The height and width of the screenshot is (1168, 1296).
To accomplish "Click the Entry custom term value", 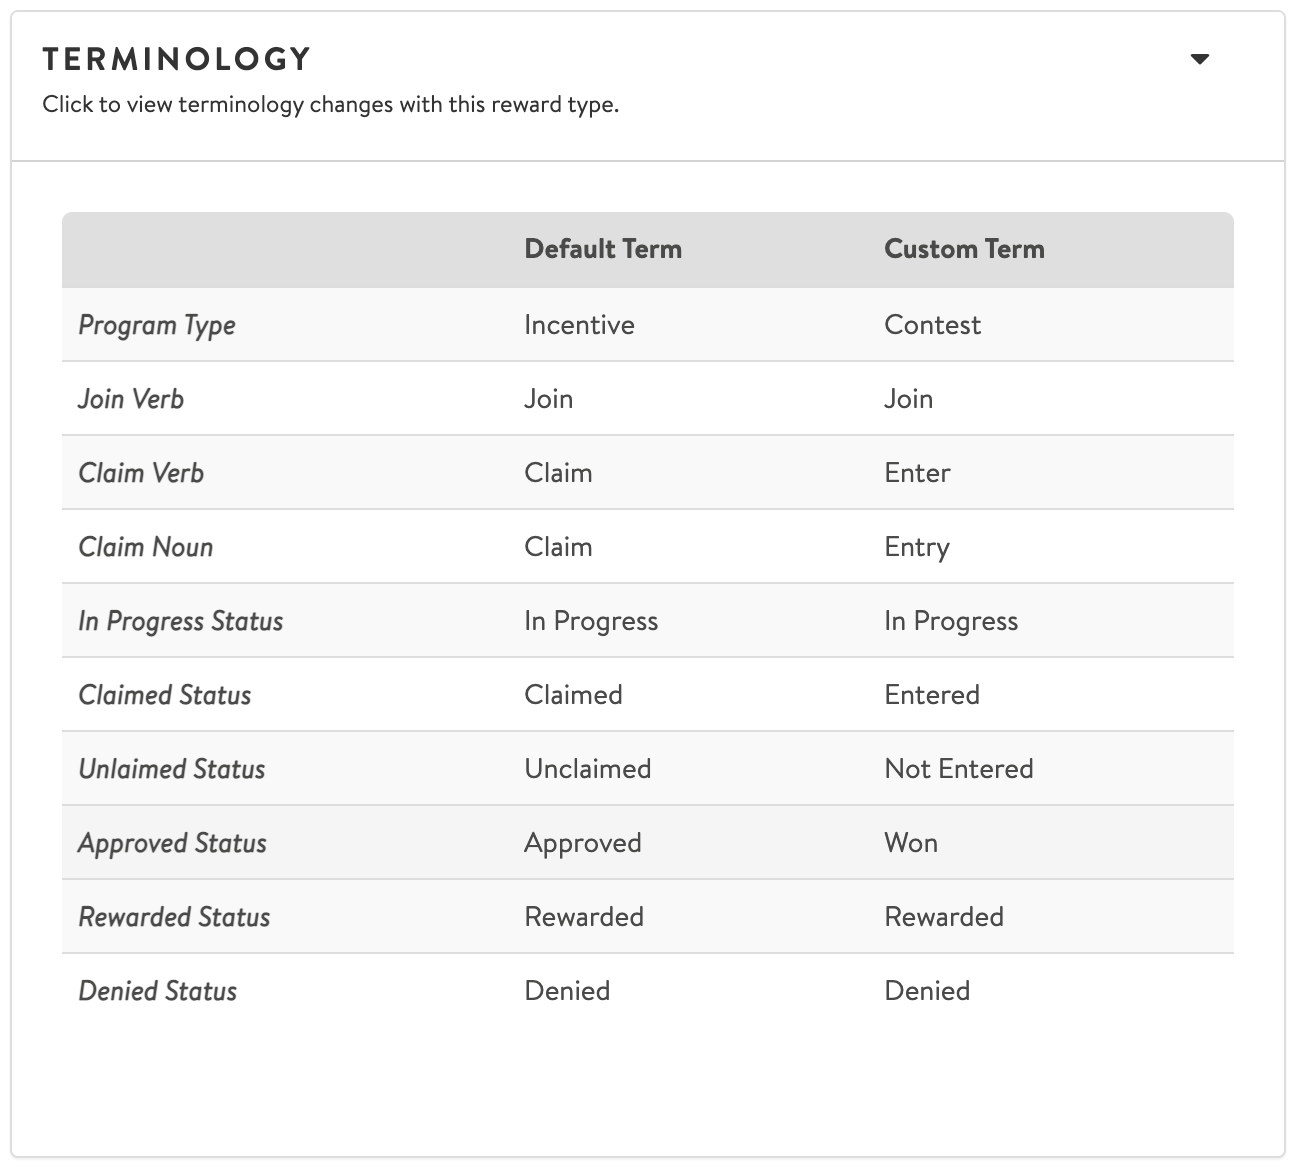I will (917, 546).
